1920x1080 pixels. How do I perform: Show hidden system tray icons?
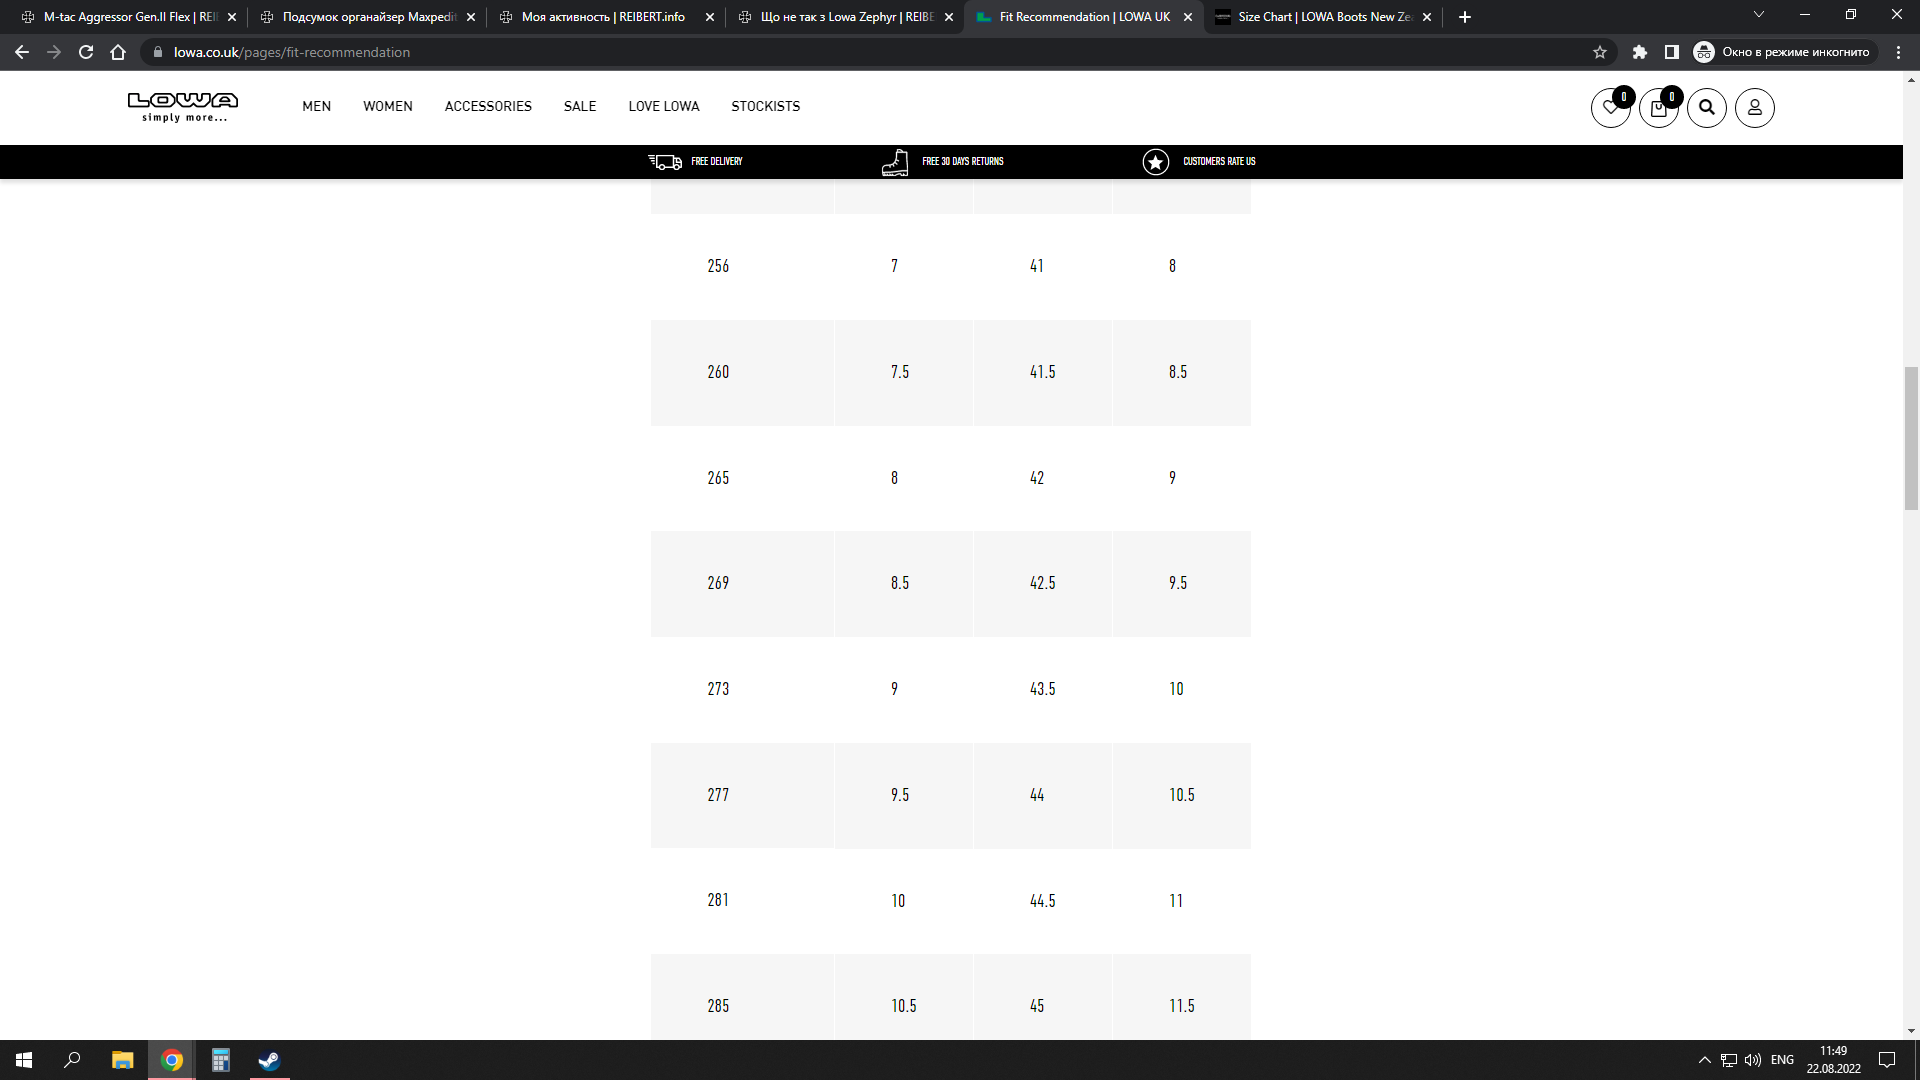pos(1704,1060)
